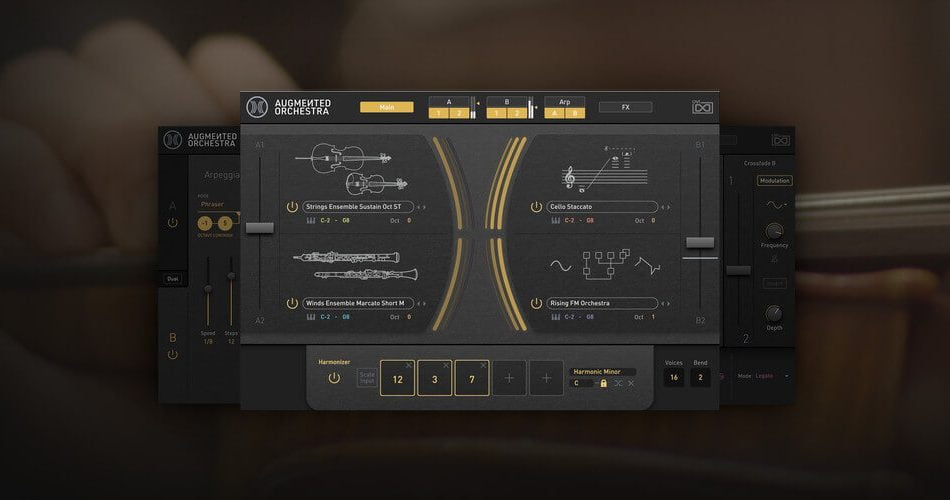Image resolution: width=950 pixels, height=500 pixels.
Task: Click the keyboard range icon under Cello Staccato
Action: click(556, 221)
